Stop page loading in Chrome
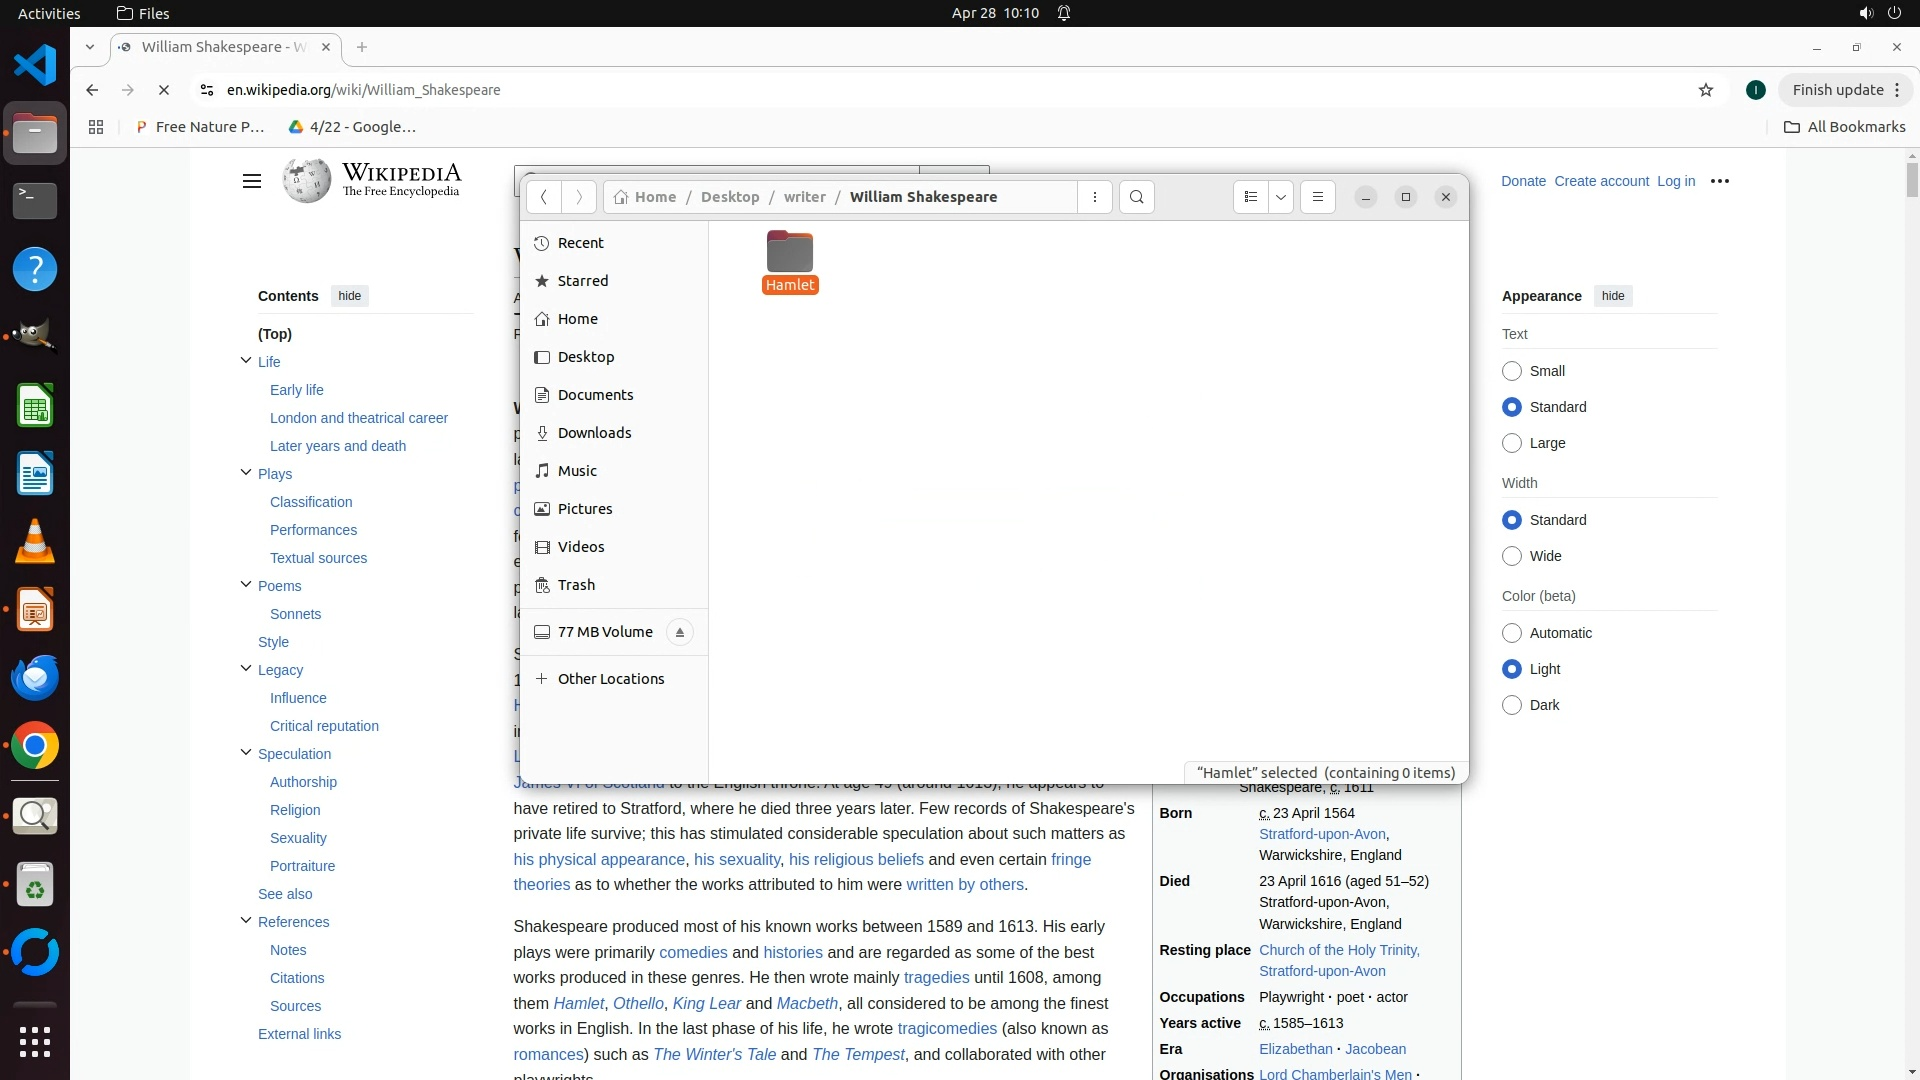 [x=164, y=90]
